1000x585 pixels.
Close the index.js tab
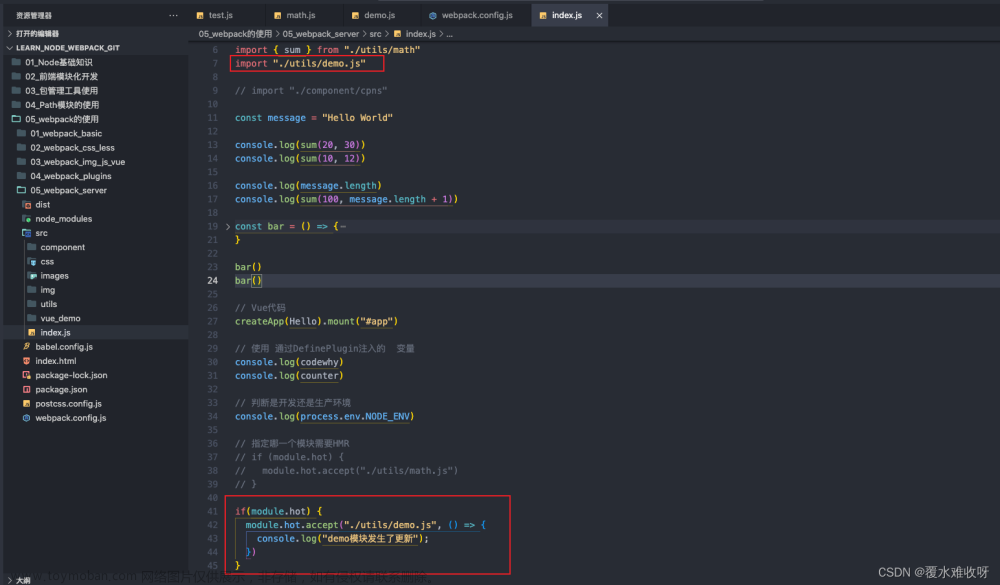[x=599, y=15]
